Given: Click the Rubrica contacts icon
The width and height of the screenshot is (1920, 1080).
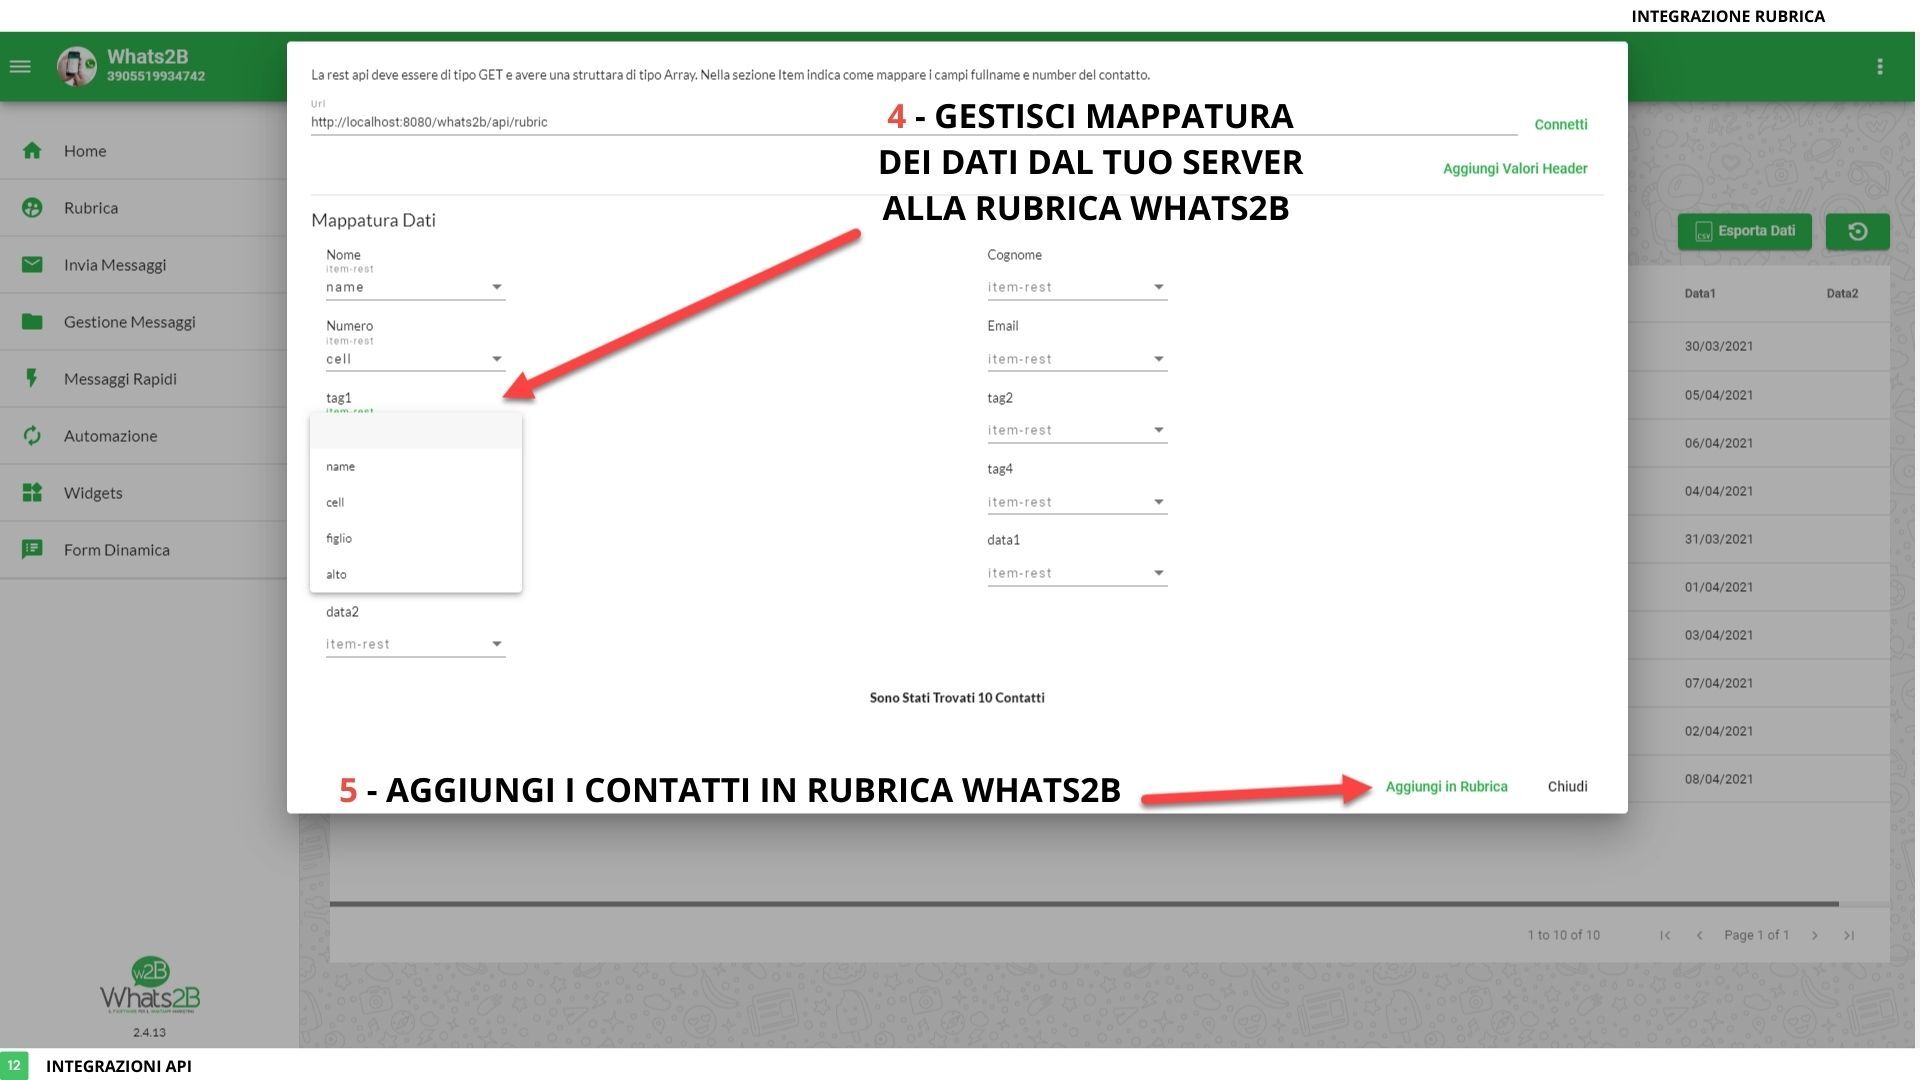Looking at the screenshot, I should pos(32,208).
